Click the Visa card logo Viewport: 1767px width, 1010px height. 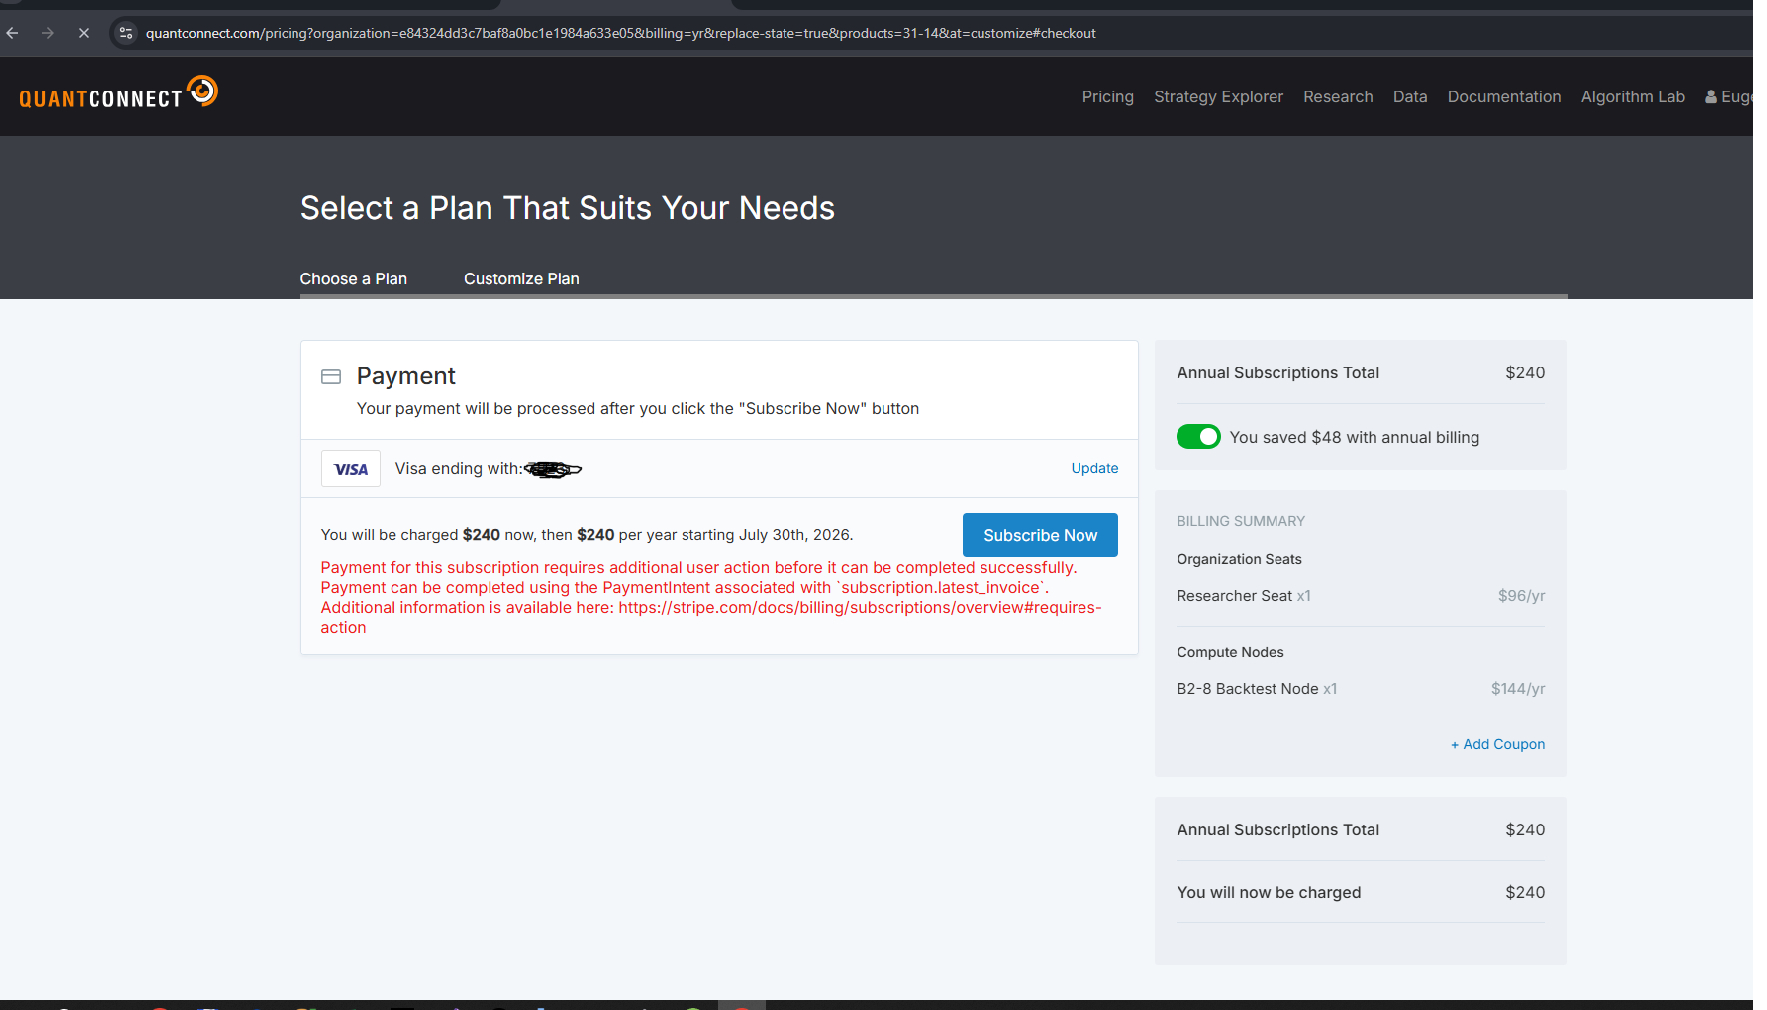[350, 469]
